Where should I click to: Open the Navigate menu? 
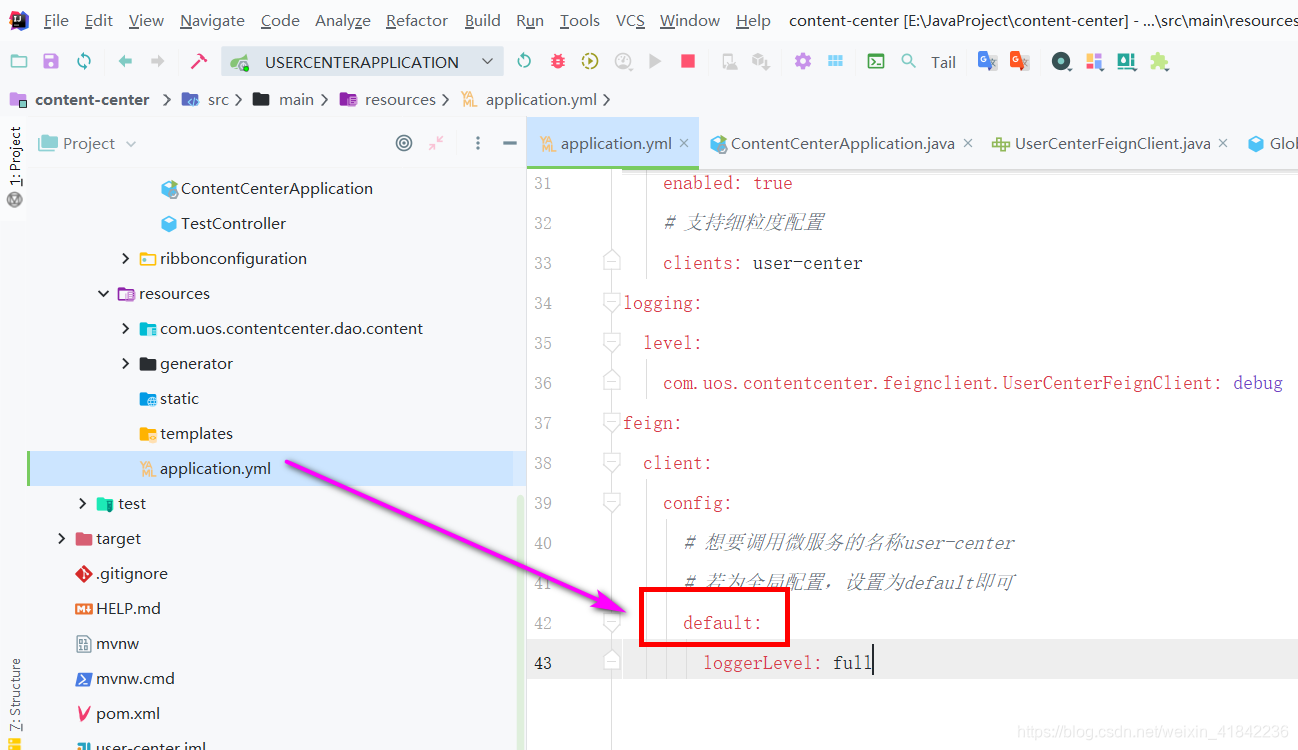click(212, 20)
